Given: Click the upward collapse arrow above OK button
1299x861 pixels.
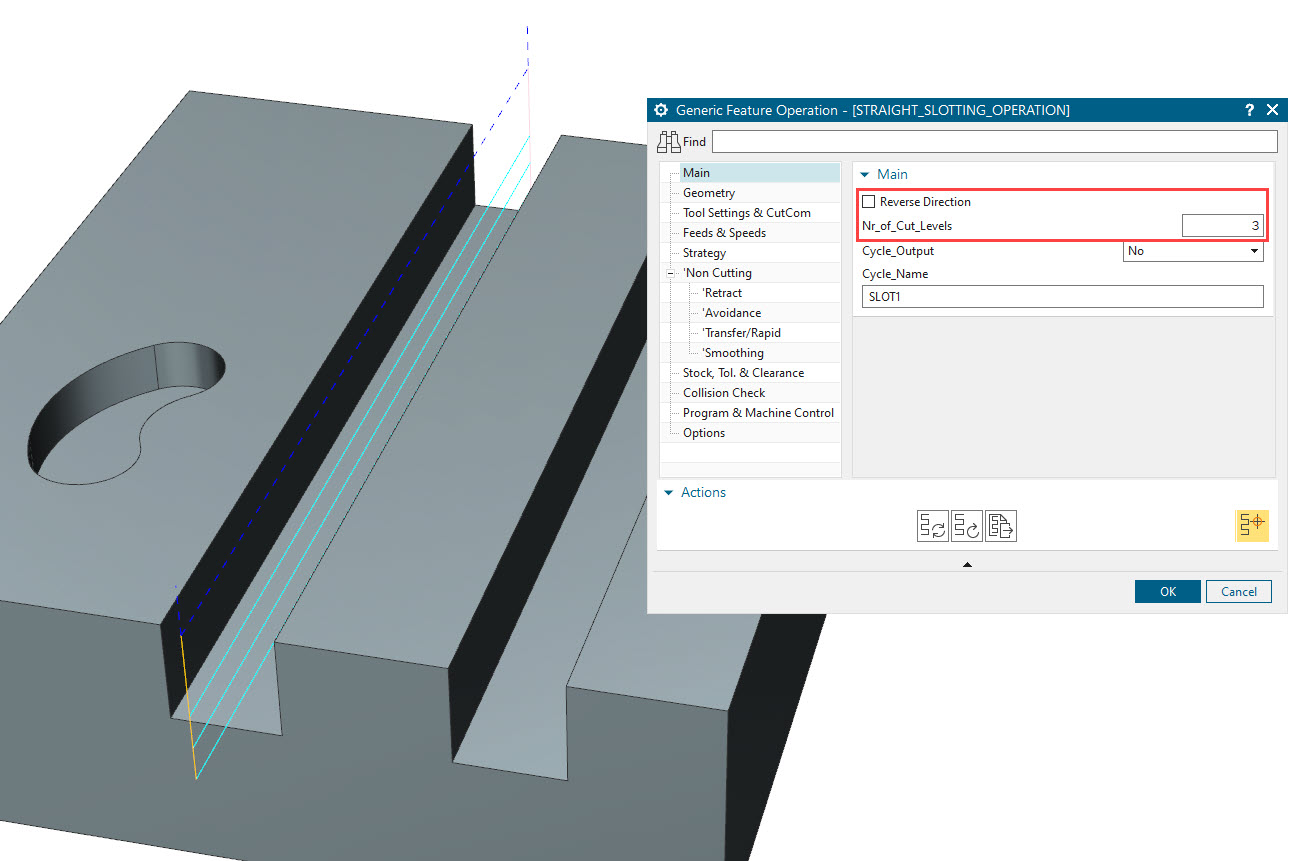Looking at the screenshot, I should coord(966,564).
